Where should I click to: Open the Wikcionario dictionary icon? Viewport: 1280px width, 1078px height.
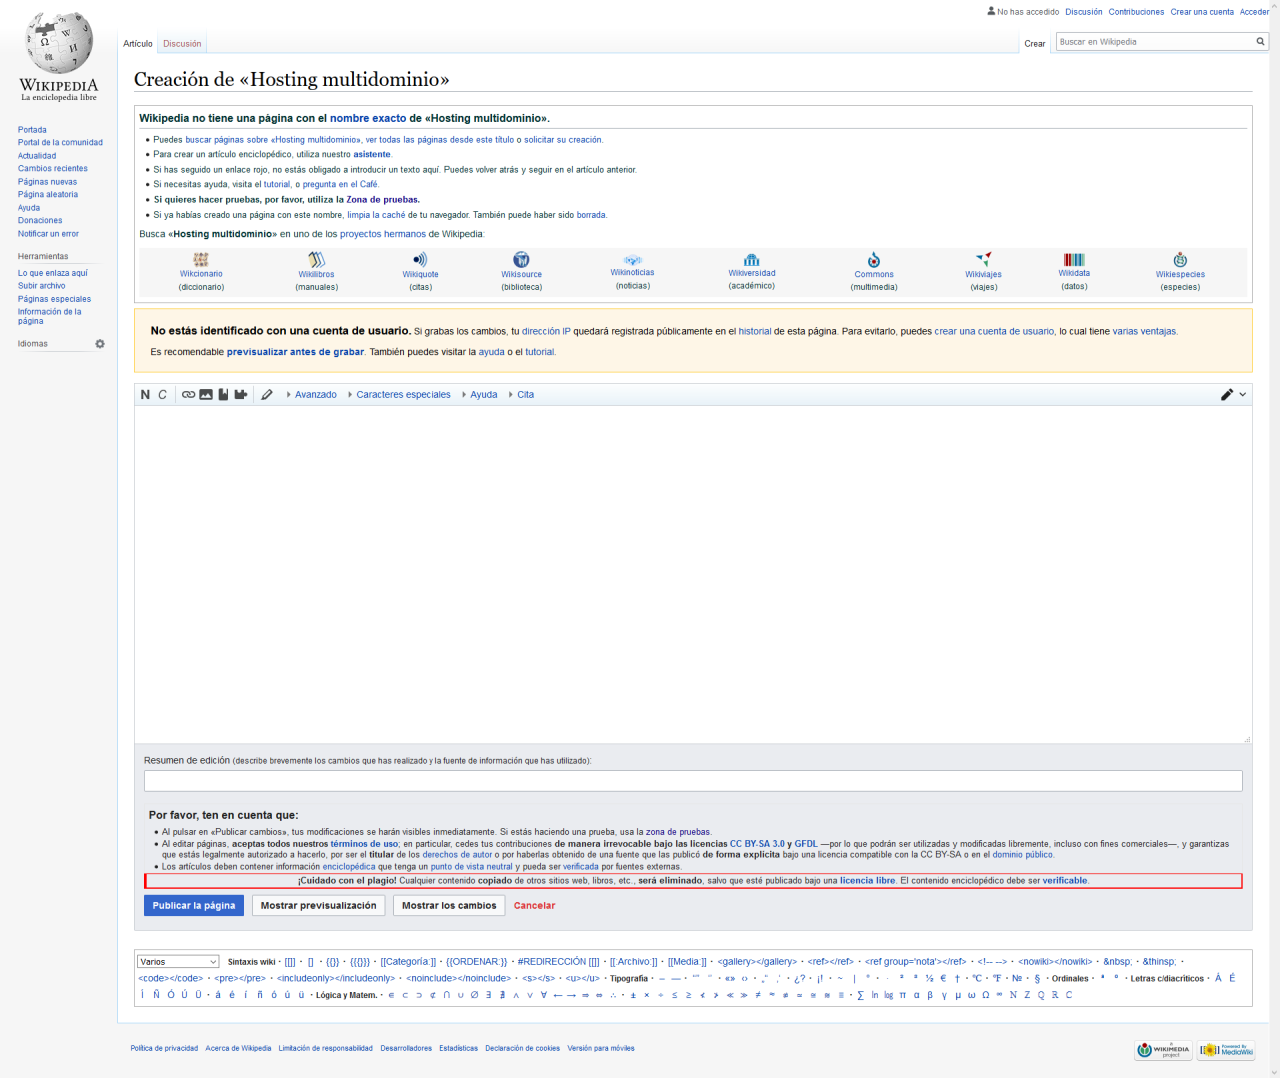click(x=201, y=262)
